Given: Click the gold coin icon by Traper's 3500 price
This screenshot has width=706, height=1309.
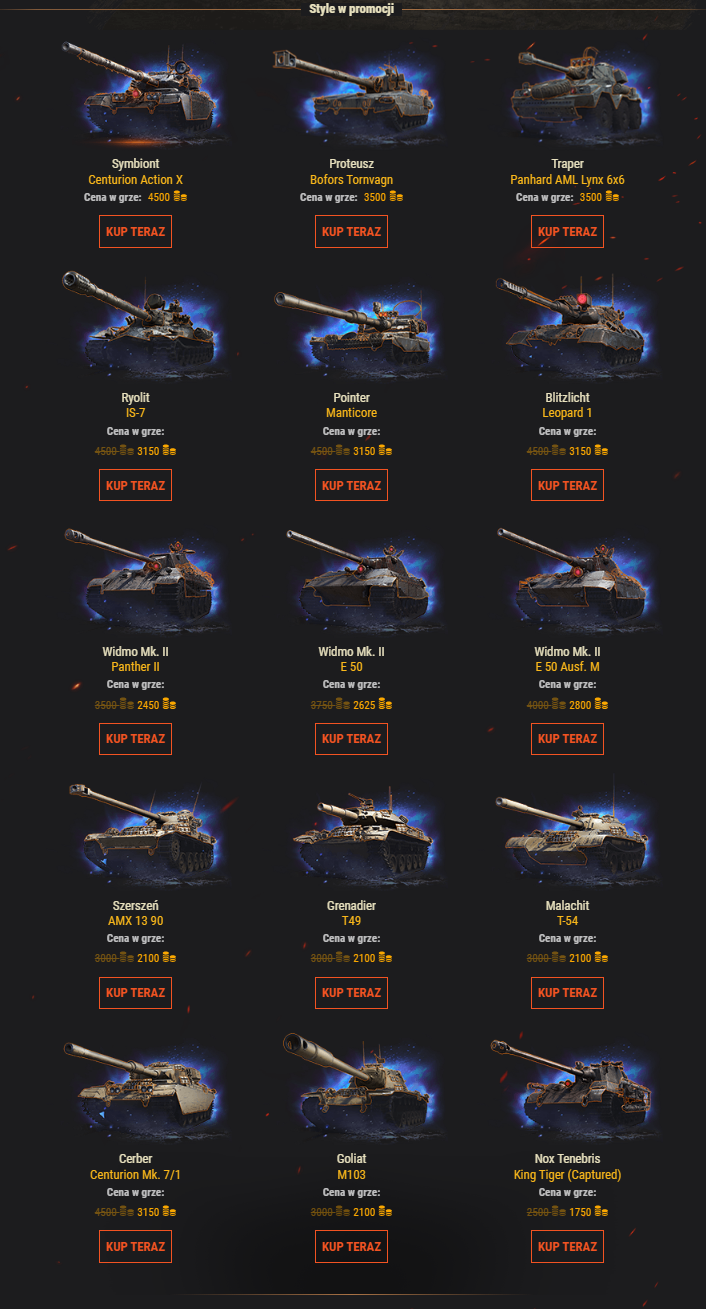Looking at the screenshot, I should pos(612,197).
